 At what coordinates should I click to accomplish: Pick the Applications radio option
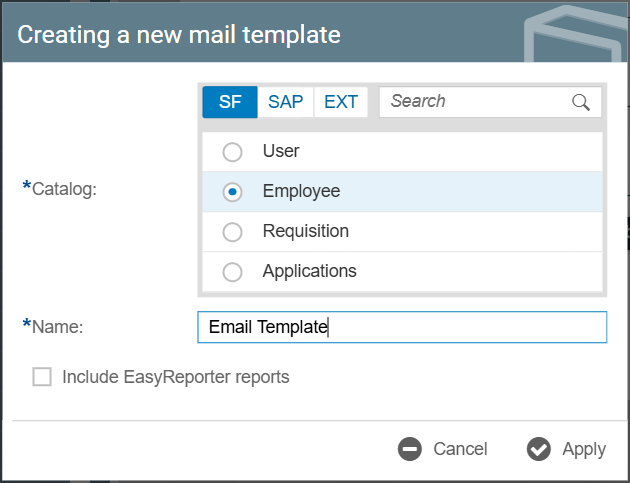click(232, 271)
